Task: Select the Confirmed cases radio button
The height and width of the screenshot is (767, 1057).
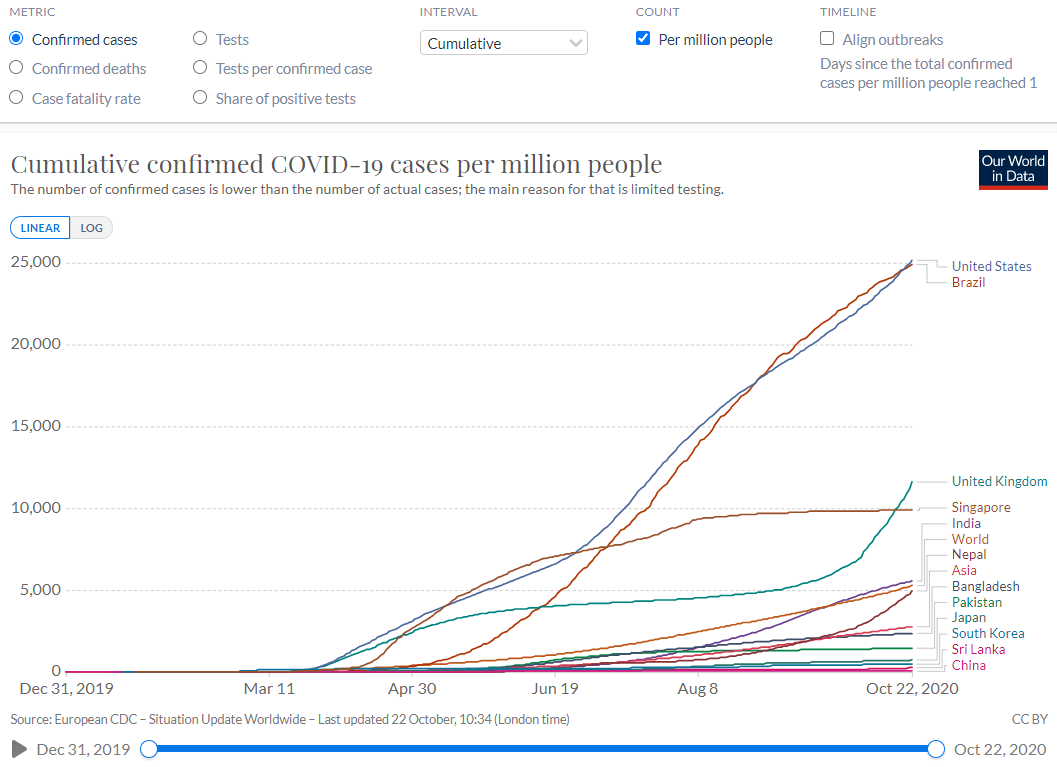Action: [16, 38]
